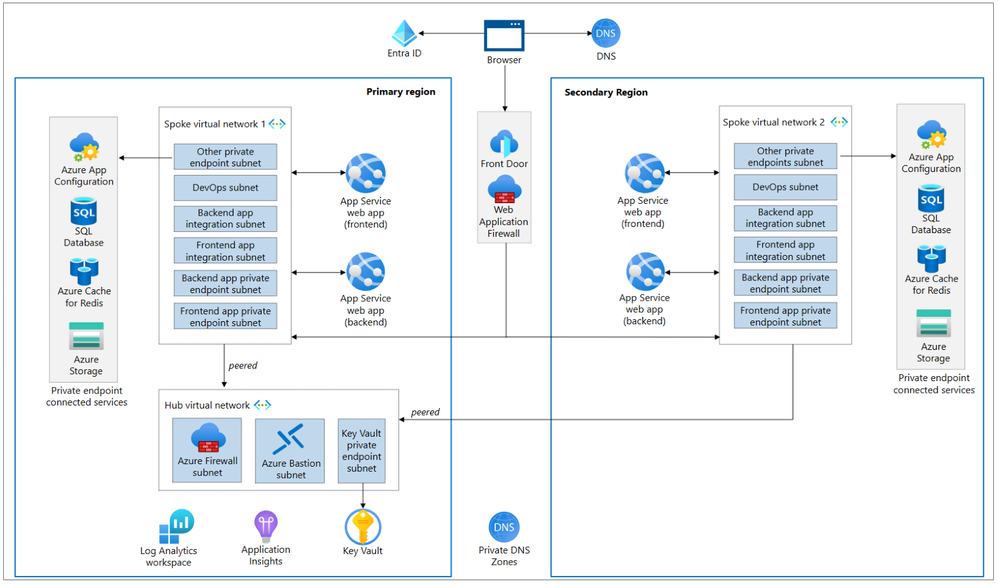Click the "Hub virtual network" title
999x588 pixels.
207,405
